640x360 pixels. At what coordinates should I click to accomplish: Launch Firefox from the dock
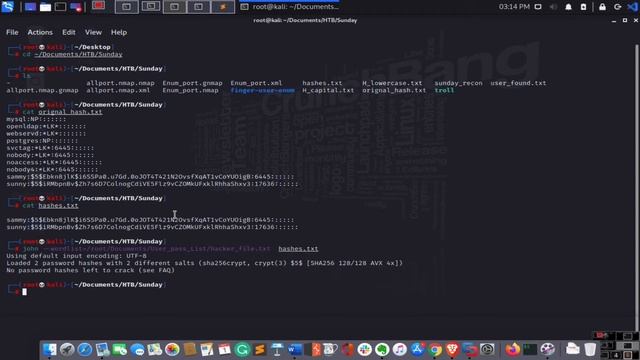513,349
